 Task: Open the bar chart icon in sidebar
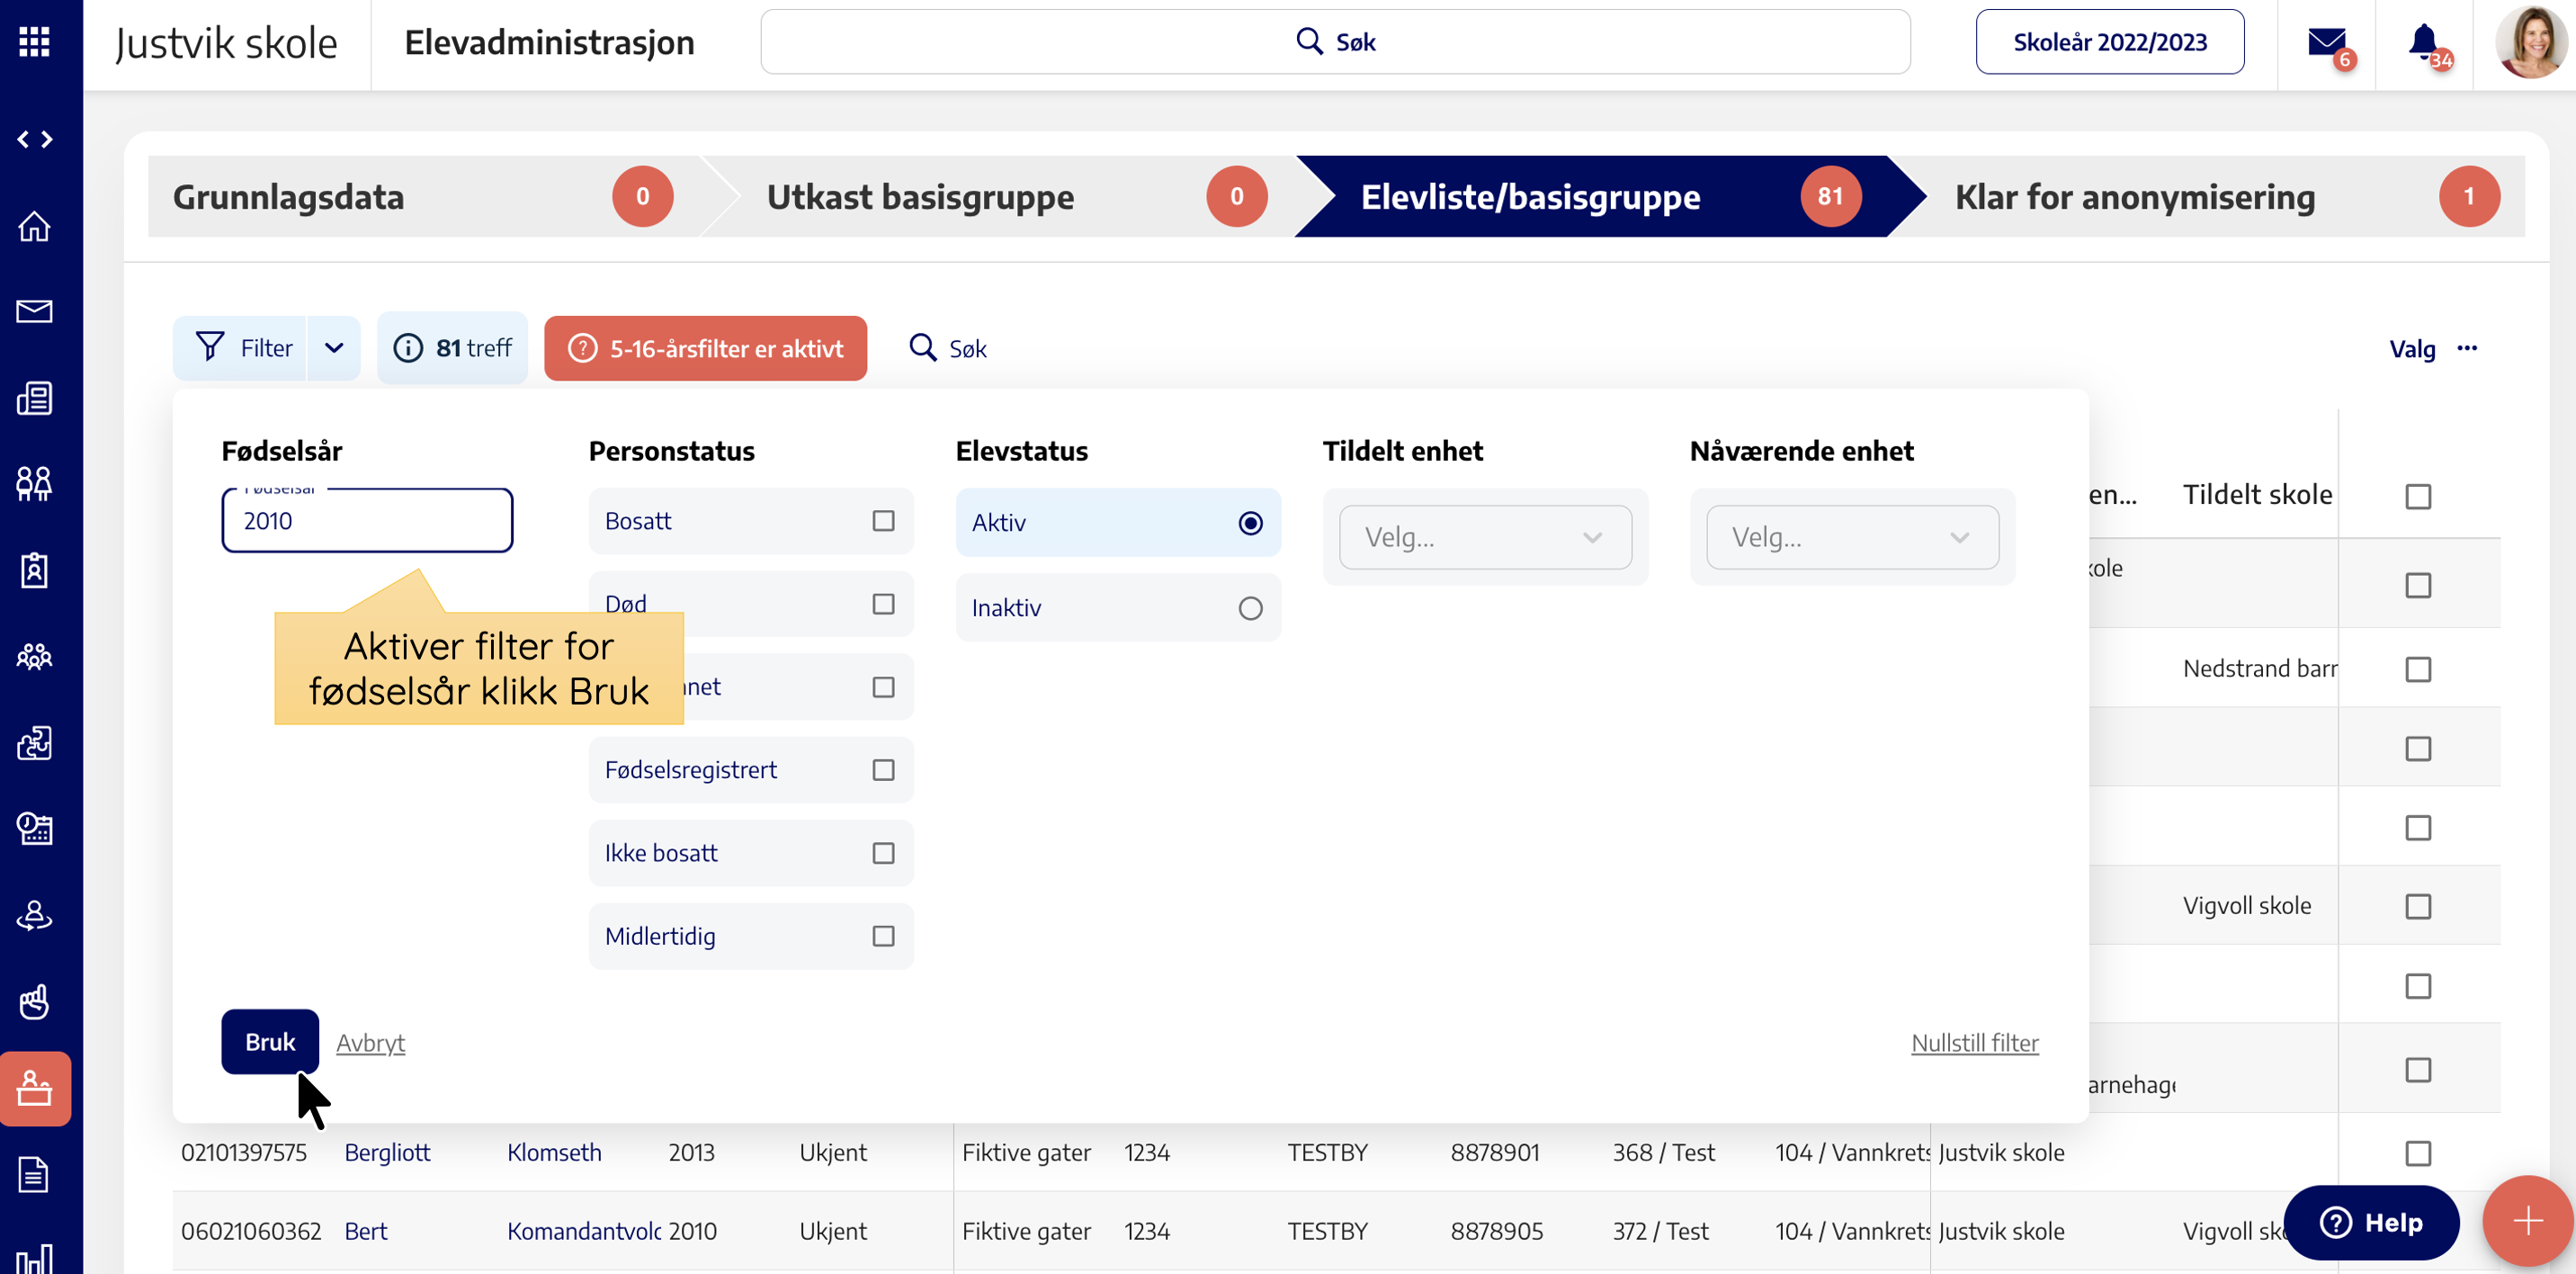35,1258
